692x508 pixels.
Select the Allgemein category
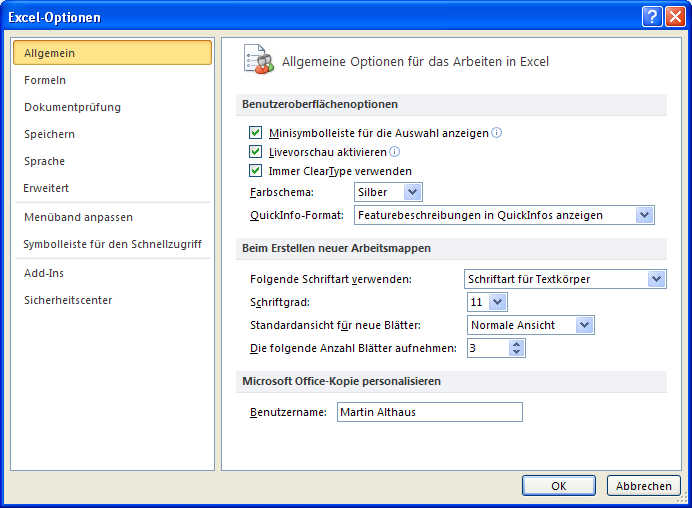pyautogui.click(x=113, y=53)
